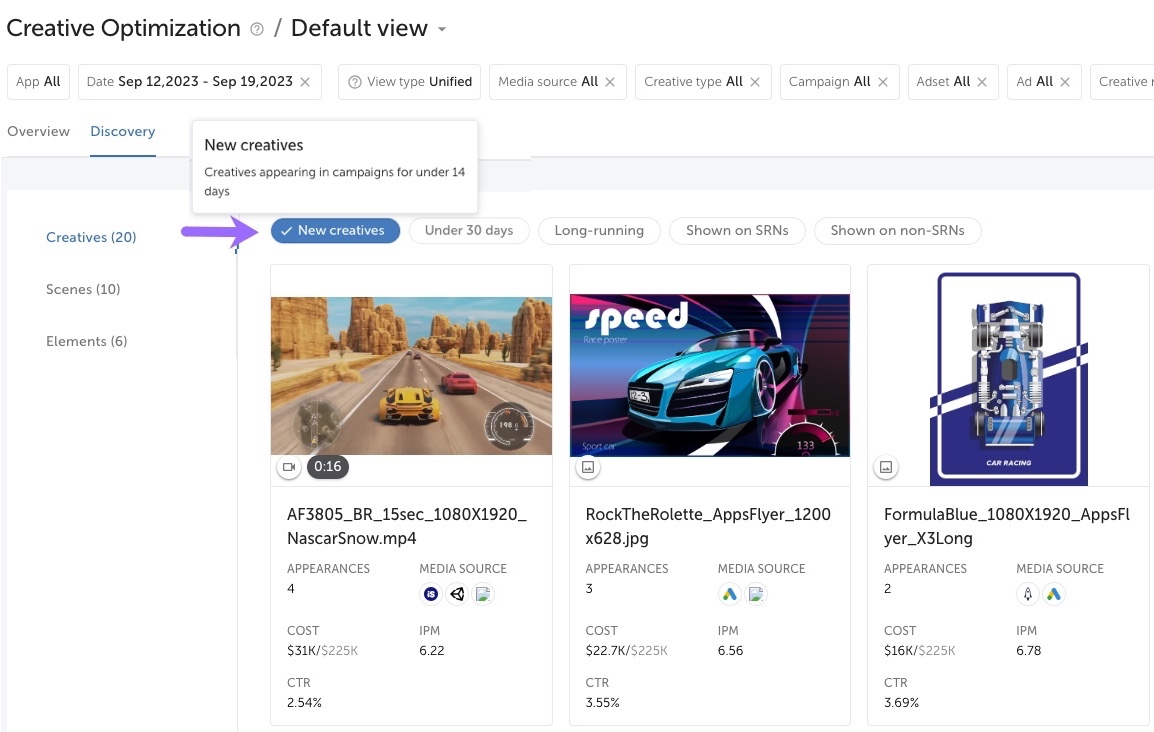Click the $16K/$225K cost value
Image resolution: width=1154 pixels, height=732 pixels.
pyautogui.click(x=919, y=650)
